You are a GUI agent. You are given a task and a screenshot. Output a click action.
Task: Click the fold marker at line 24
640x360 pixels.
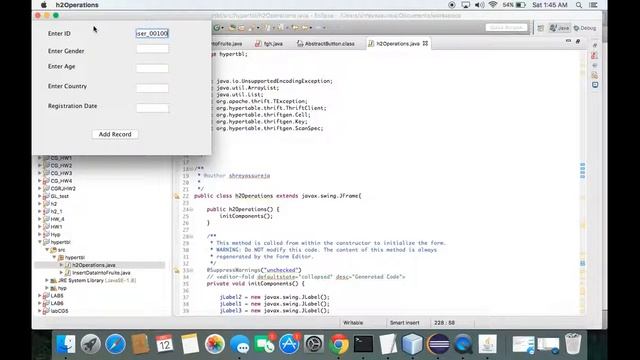click(x=192, y=209)
